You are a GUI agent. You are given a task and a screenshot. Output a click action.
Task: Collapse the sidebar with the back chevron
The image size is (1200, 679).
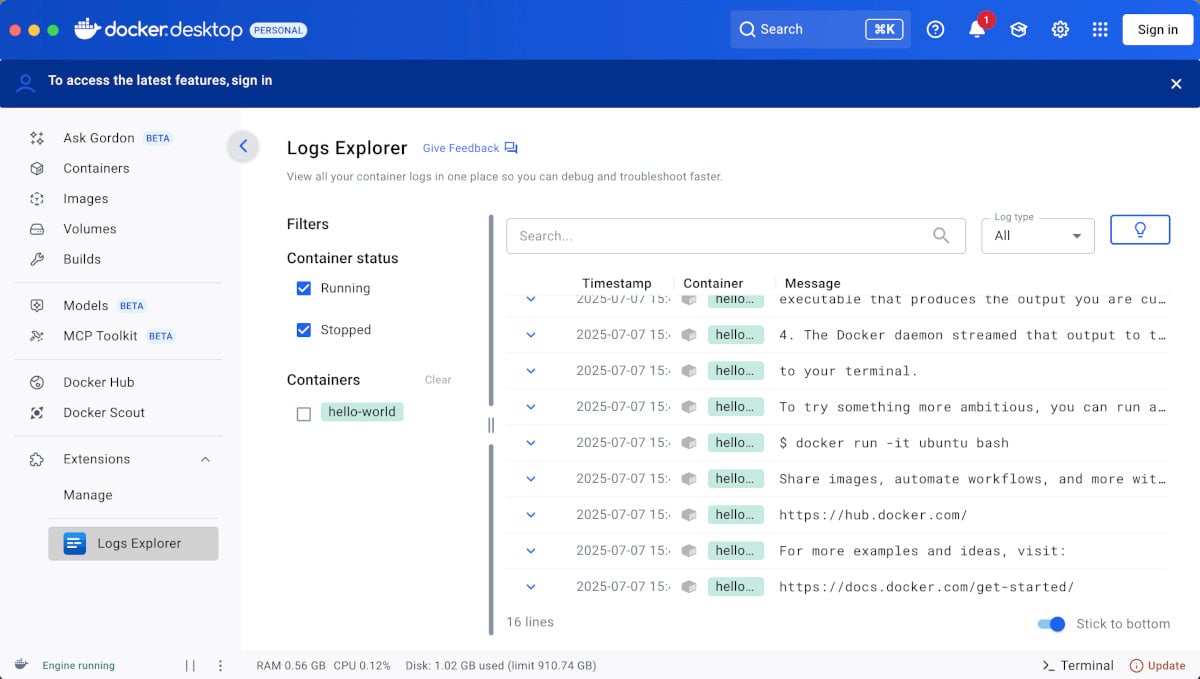pyautogui.click(x=243, y=146)
